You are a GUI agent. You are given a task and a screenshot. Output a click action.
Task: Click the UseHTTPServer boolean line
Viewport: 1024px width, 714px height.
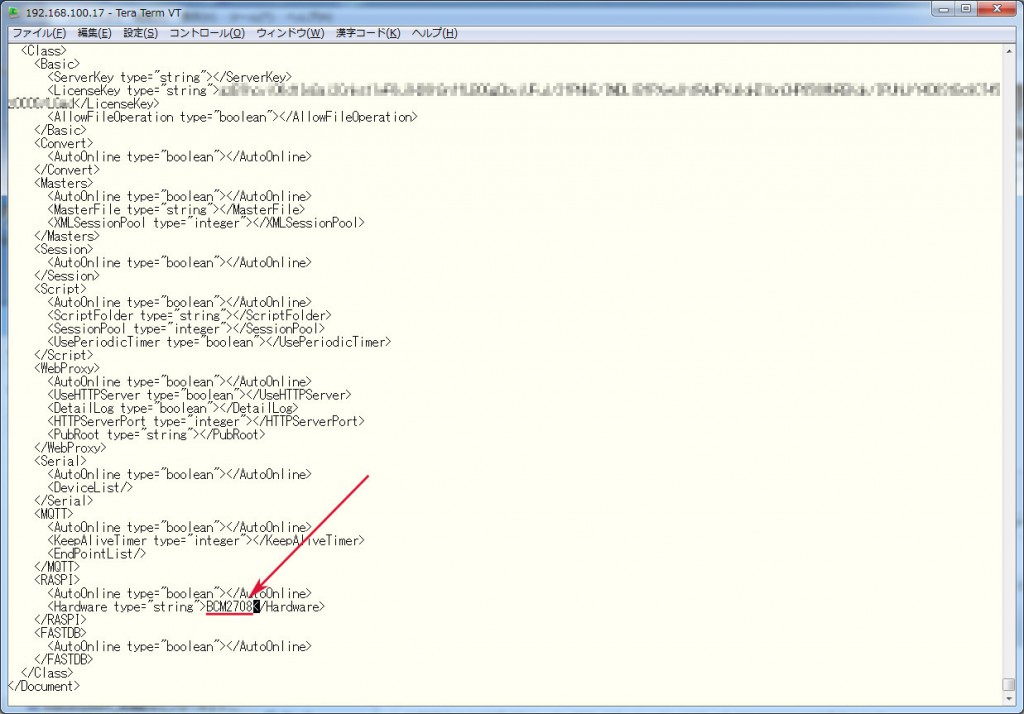(199, 395)
